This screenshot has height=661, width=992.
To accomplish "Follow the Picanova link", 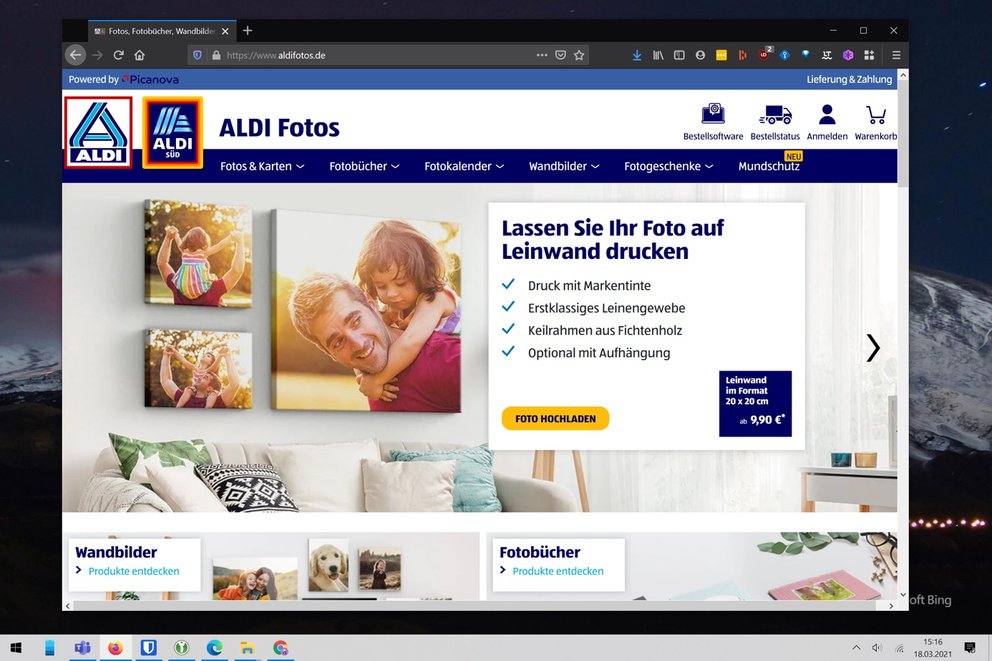I will pyautogui.click(x=151, y=79).
